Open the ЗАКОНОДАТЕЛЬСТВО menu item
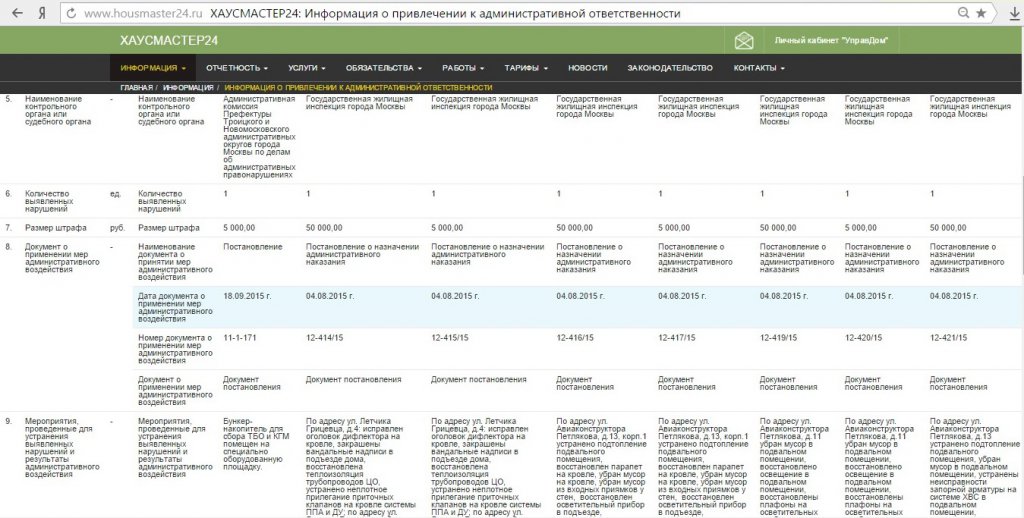The image size is (1024, 518). (x=670, y=68)
